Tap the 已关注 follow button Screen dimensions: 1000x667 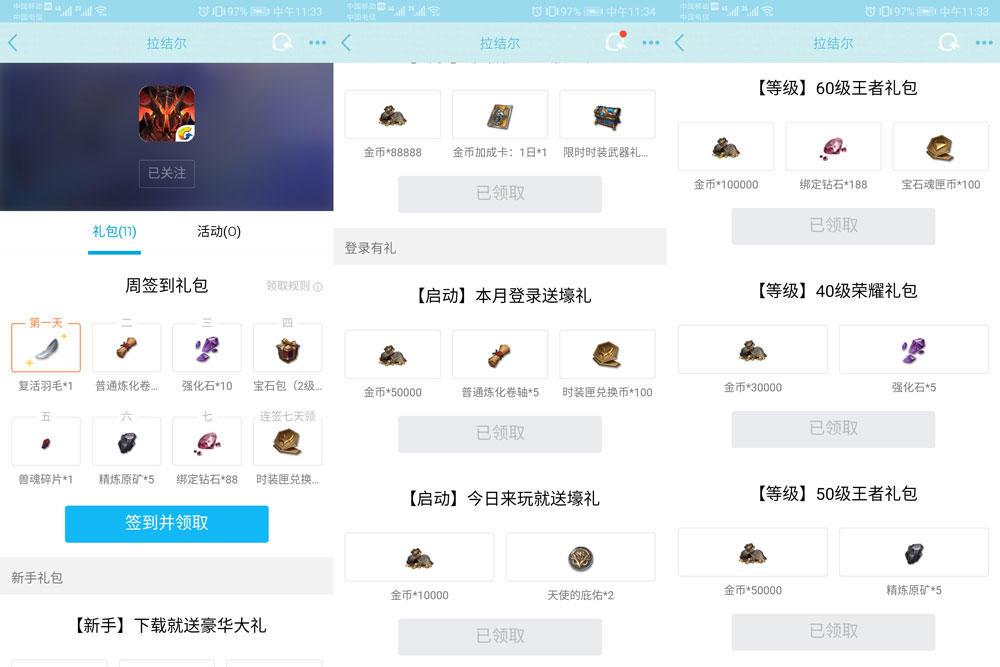pos(167,173)
